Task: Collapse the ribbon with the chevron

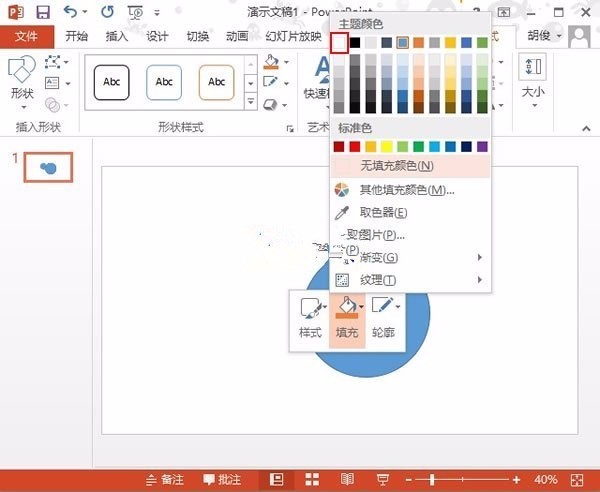Action: tap(586, 129)
